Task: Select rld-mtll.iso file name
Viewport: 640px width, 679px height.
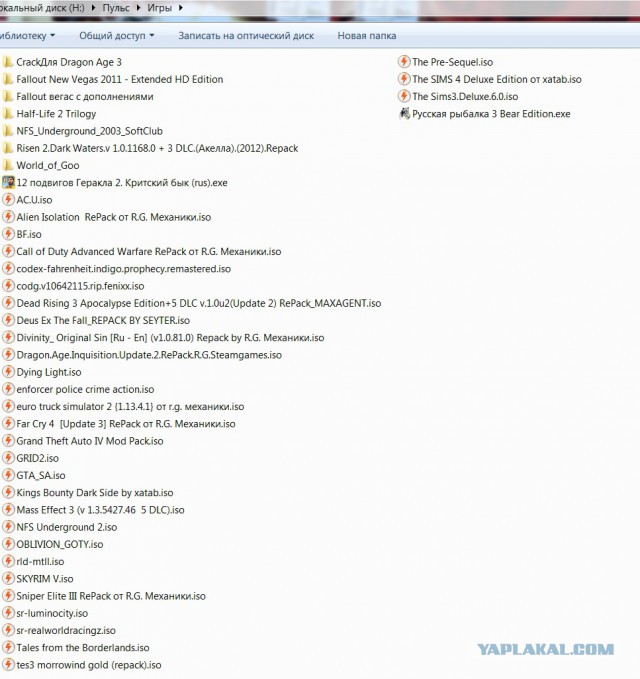Action: pyautogui.click(x=40, y=562)
